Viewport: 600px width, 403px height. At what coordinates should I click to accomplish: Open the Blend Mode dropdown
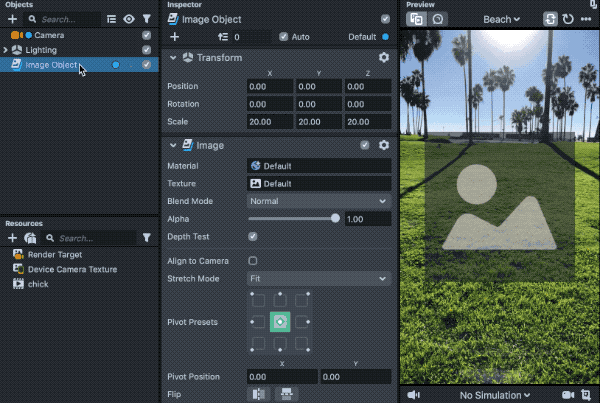click(x=318, y=201)
